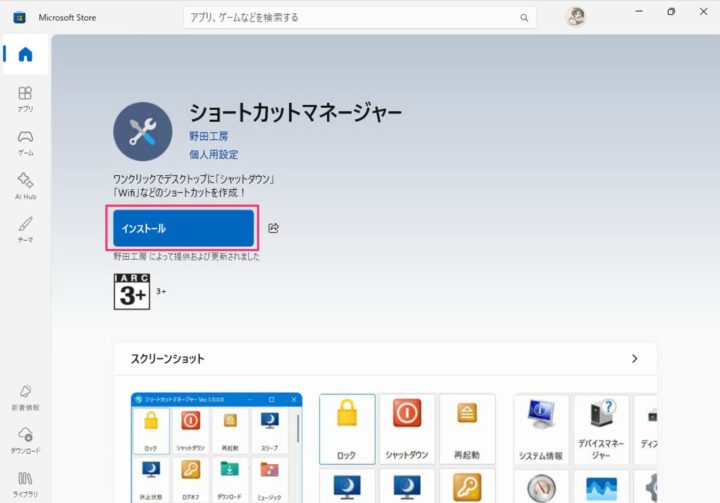Open the テーマ section in sidebar
The width and height of the screenshot is (720, 503).
(x=25, y=228)
